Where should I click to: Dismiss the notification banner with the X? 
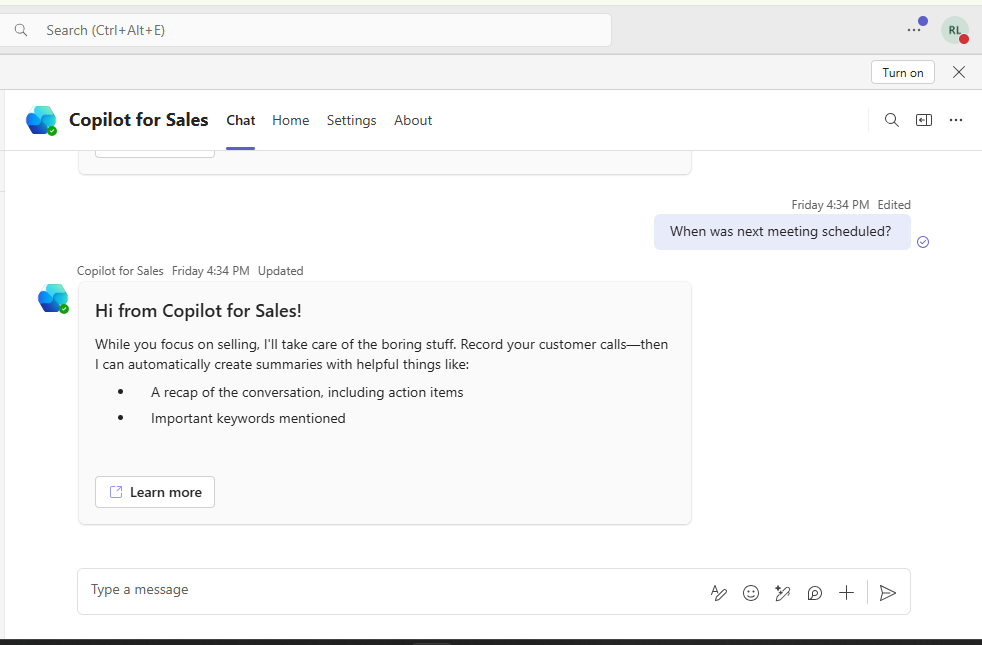[x=958, y=72]
